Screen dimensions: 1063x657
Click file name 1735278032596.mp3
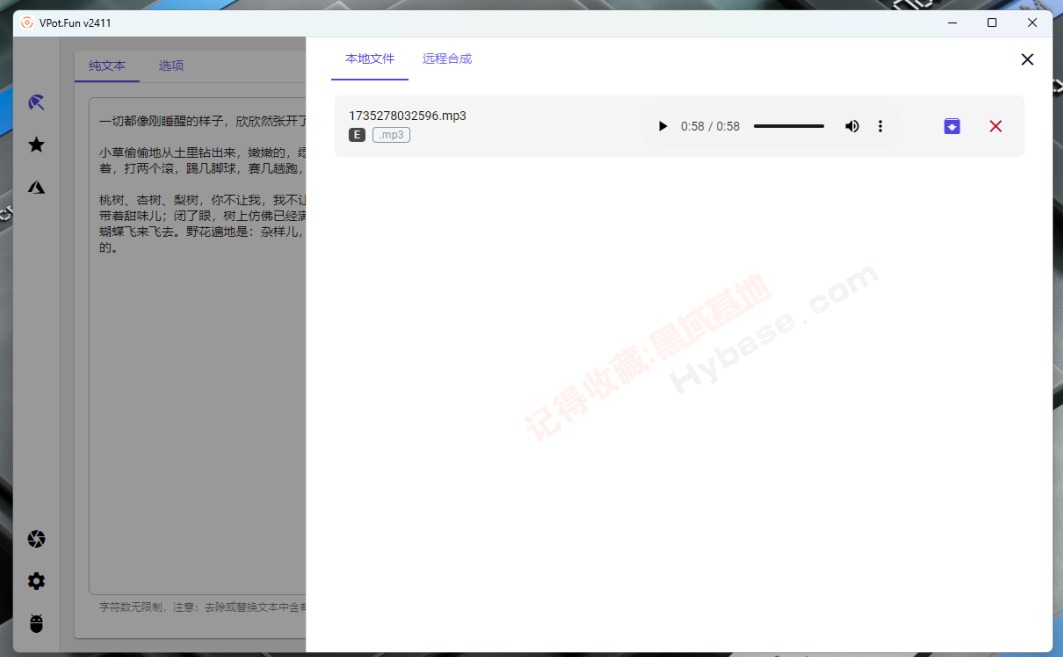pos(407,116)
